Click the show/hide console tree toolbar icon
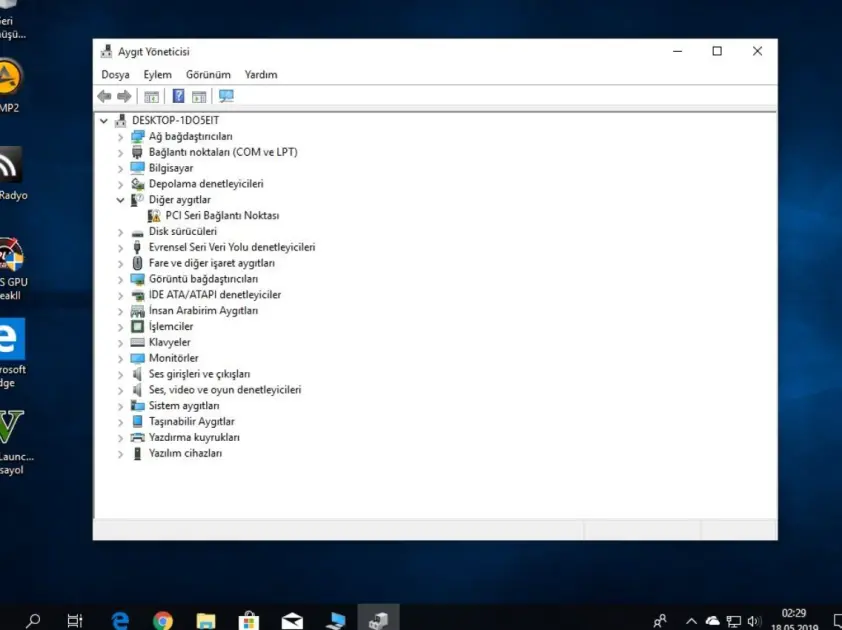This screenshot has height=630, width=842. pos(152,96)
